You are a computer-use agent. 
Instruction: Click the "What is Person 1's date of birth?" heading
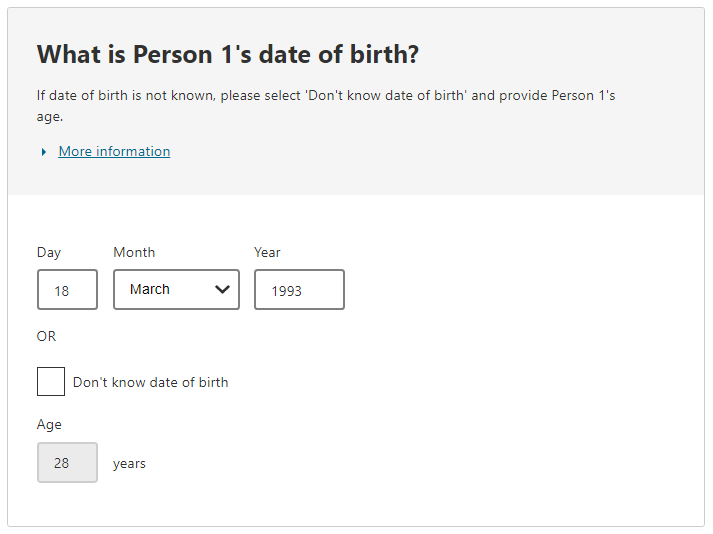228,55
